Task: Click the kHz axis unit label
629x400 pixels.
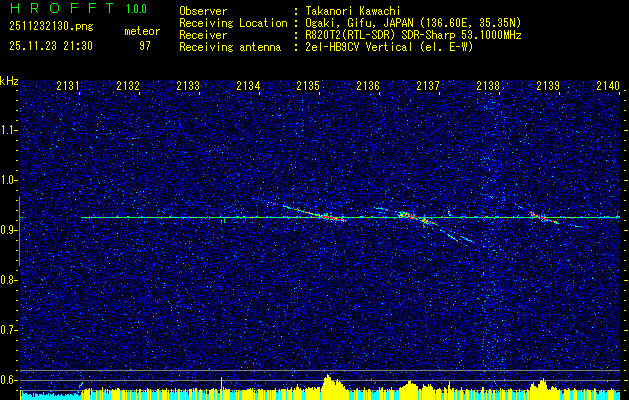Action: coord(9,81)
